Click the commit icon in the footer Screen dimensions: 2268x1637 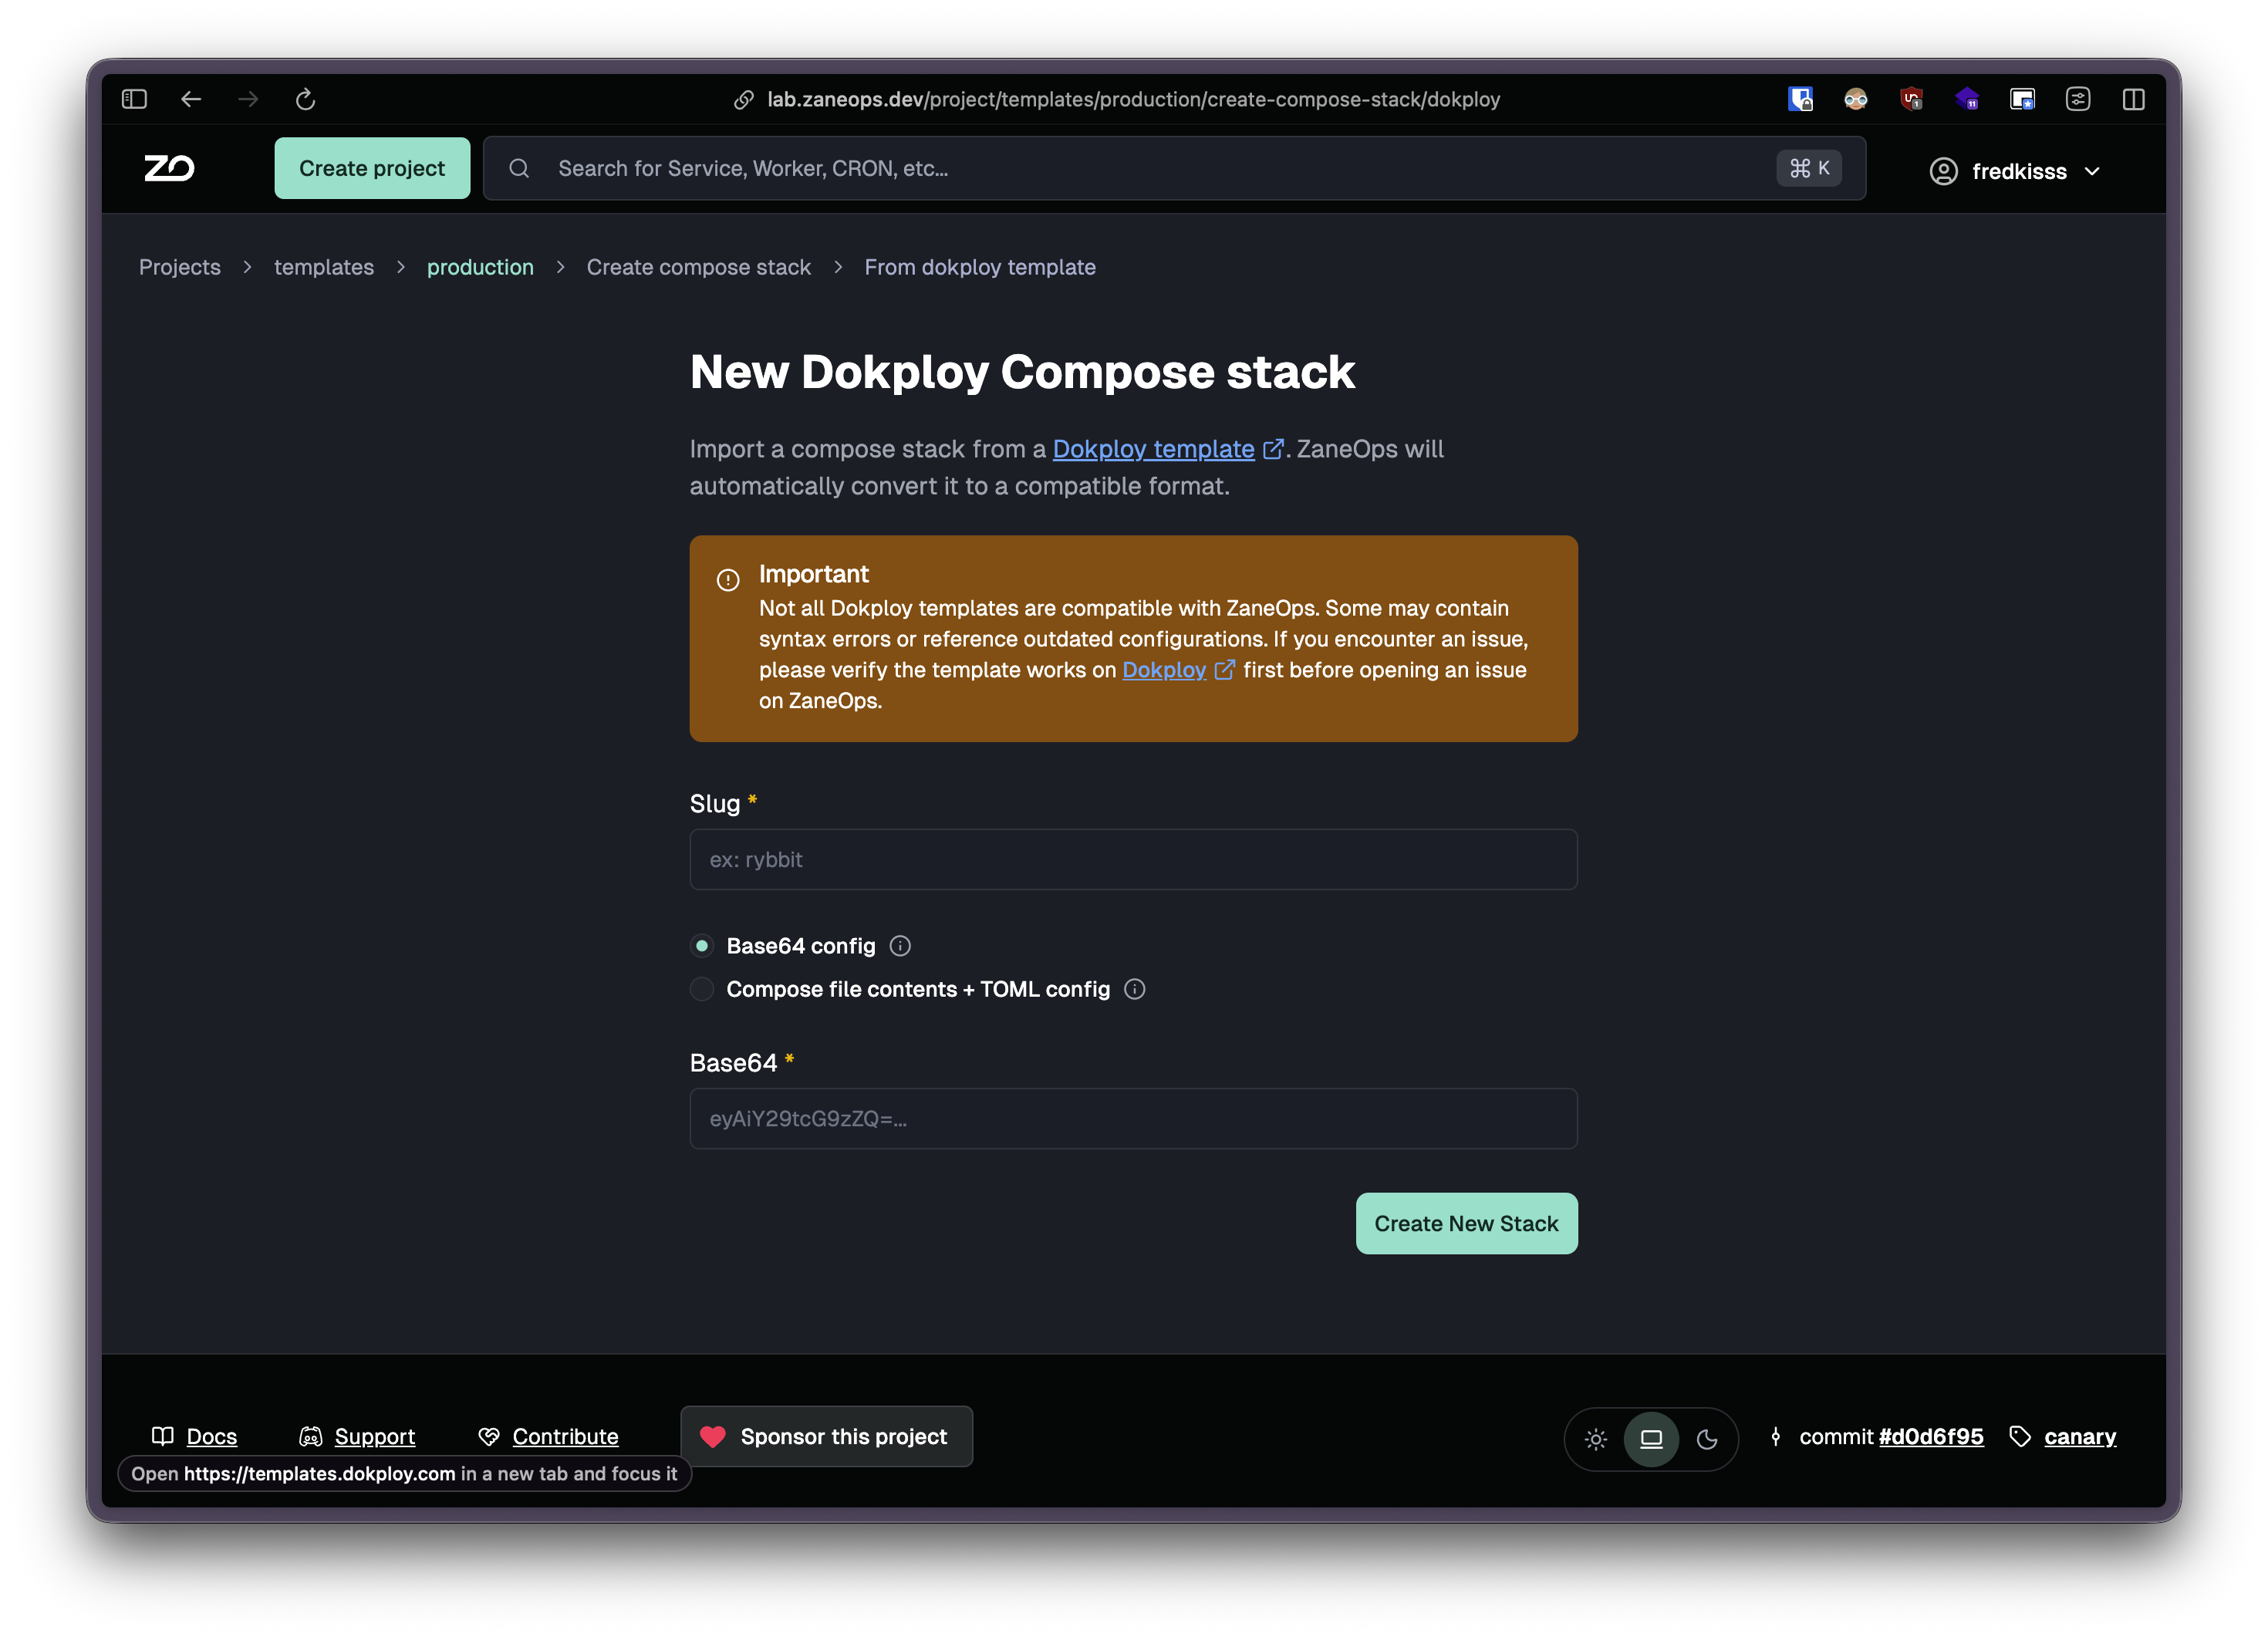pyautogui.click(x=1775, y=1437)
